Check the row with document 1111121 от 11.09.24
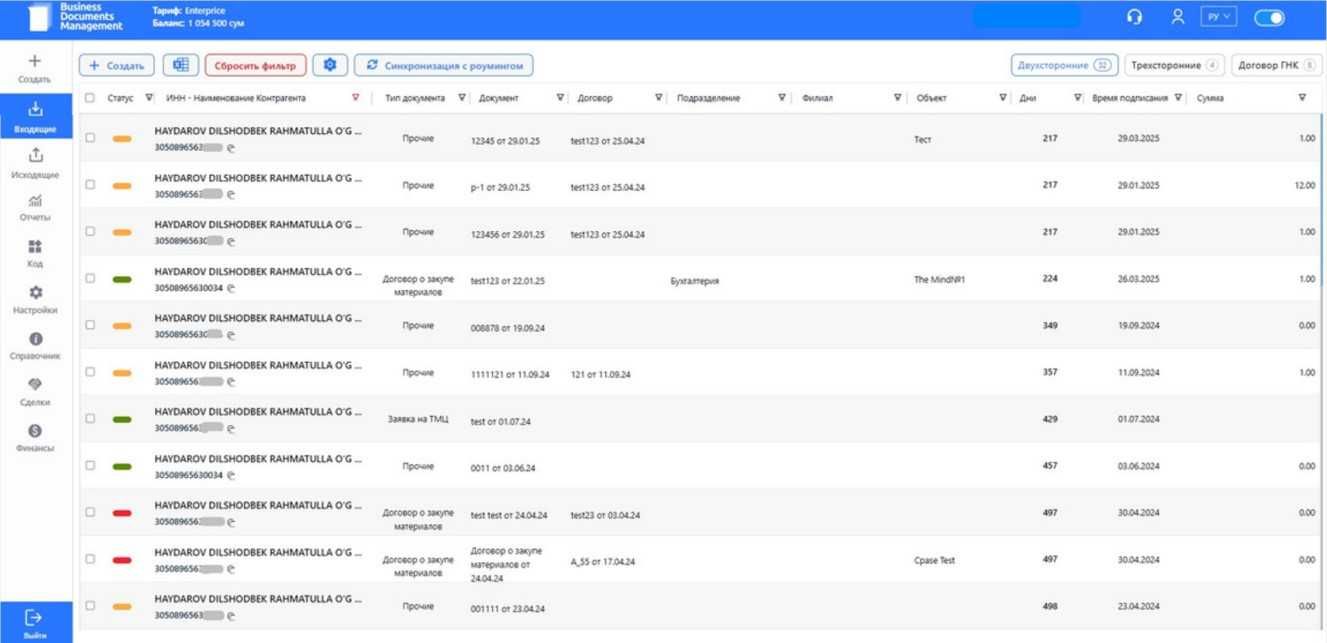This screenshot has height=643, width=1327. coord(90,372)
